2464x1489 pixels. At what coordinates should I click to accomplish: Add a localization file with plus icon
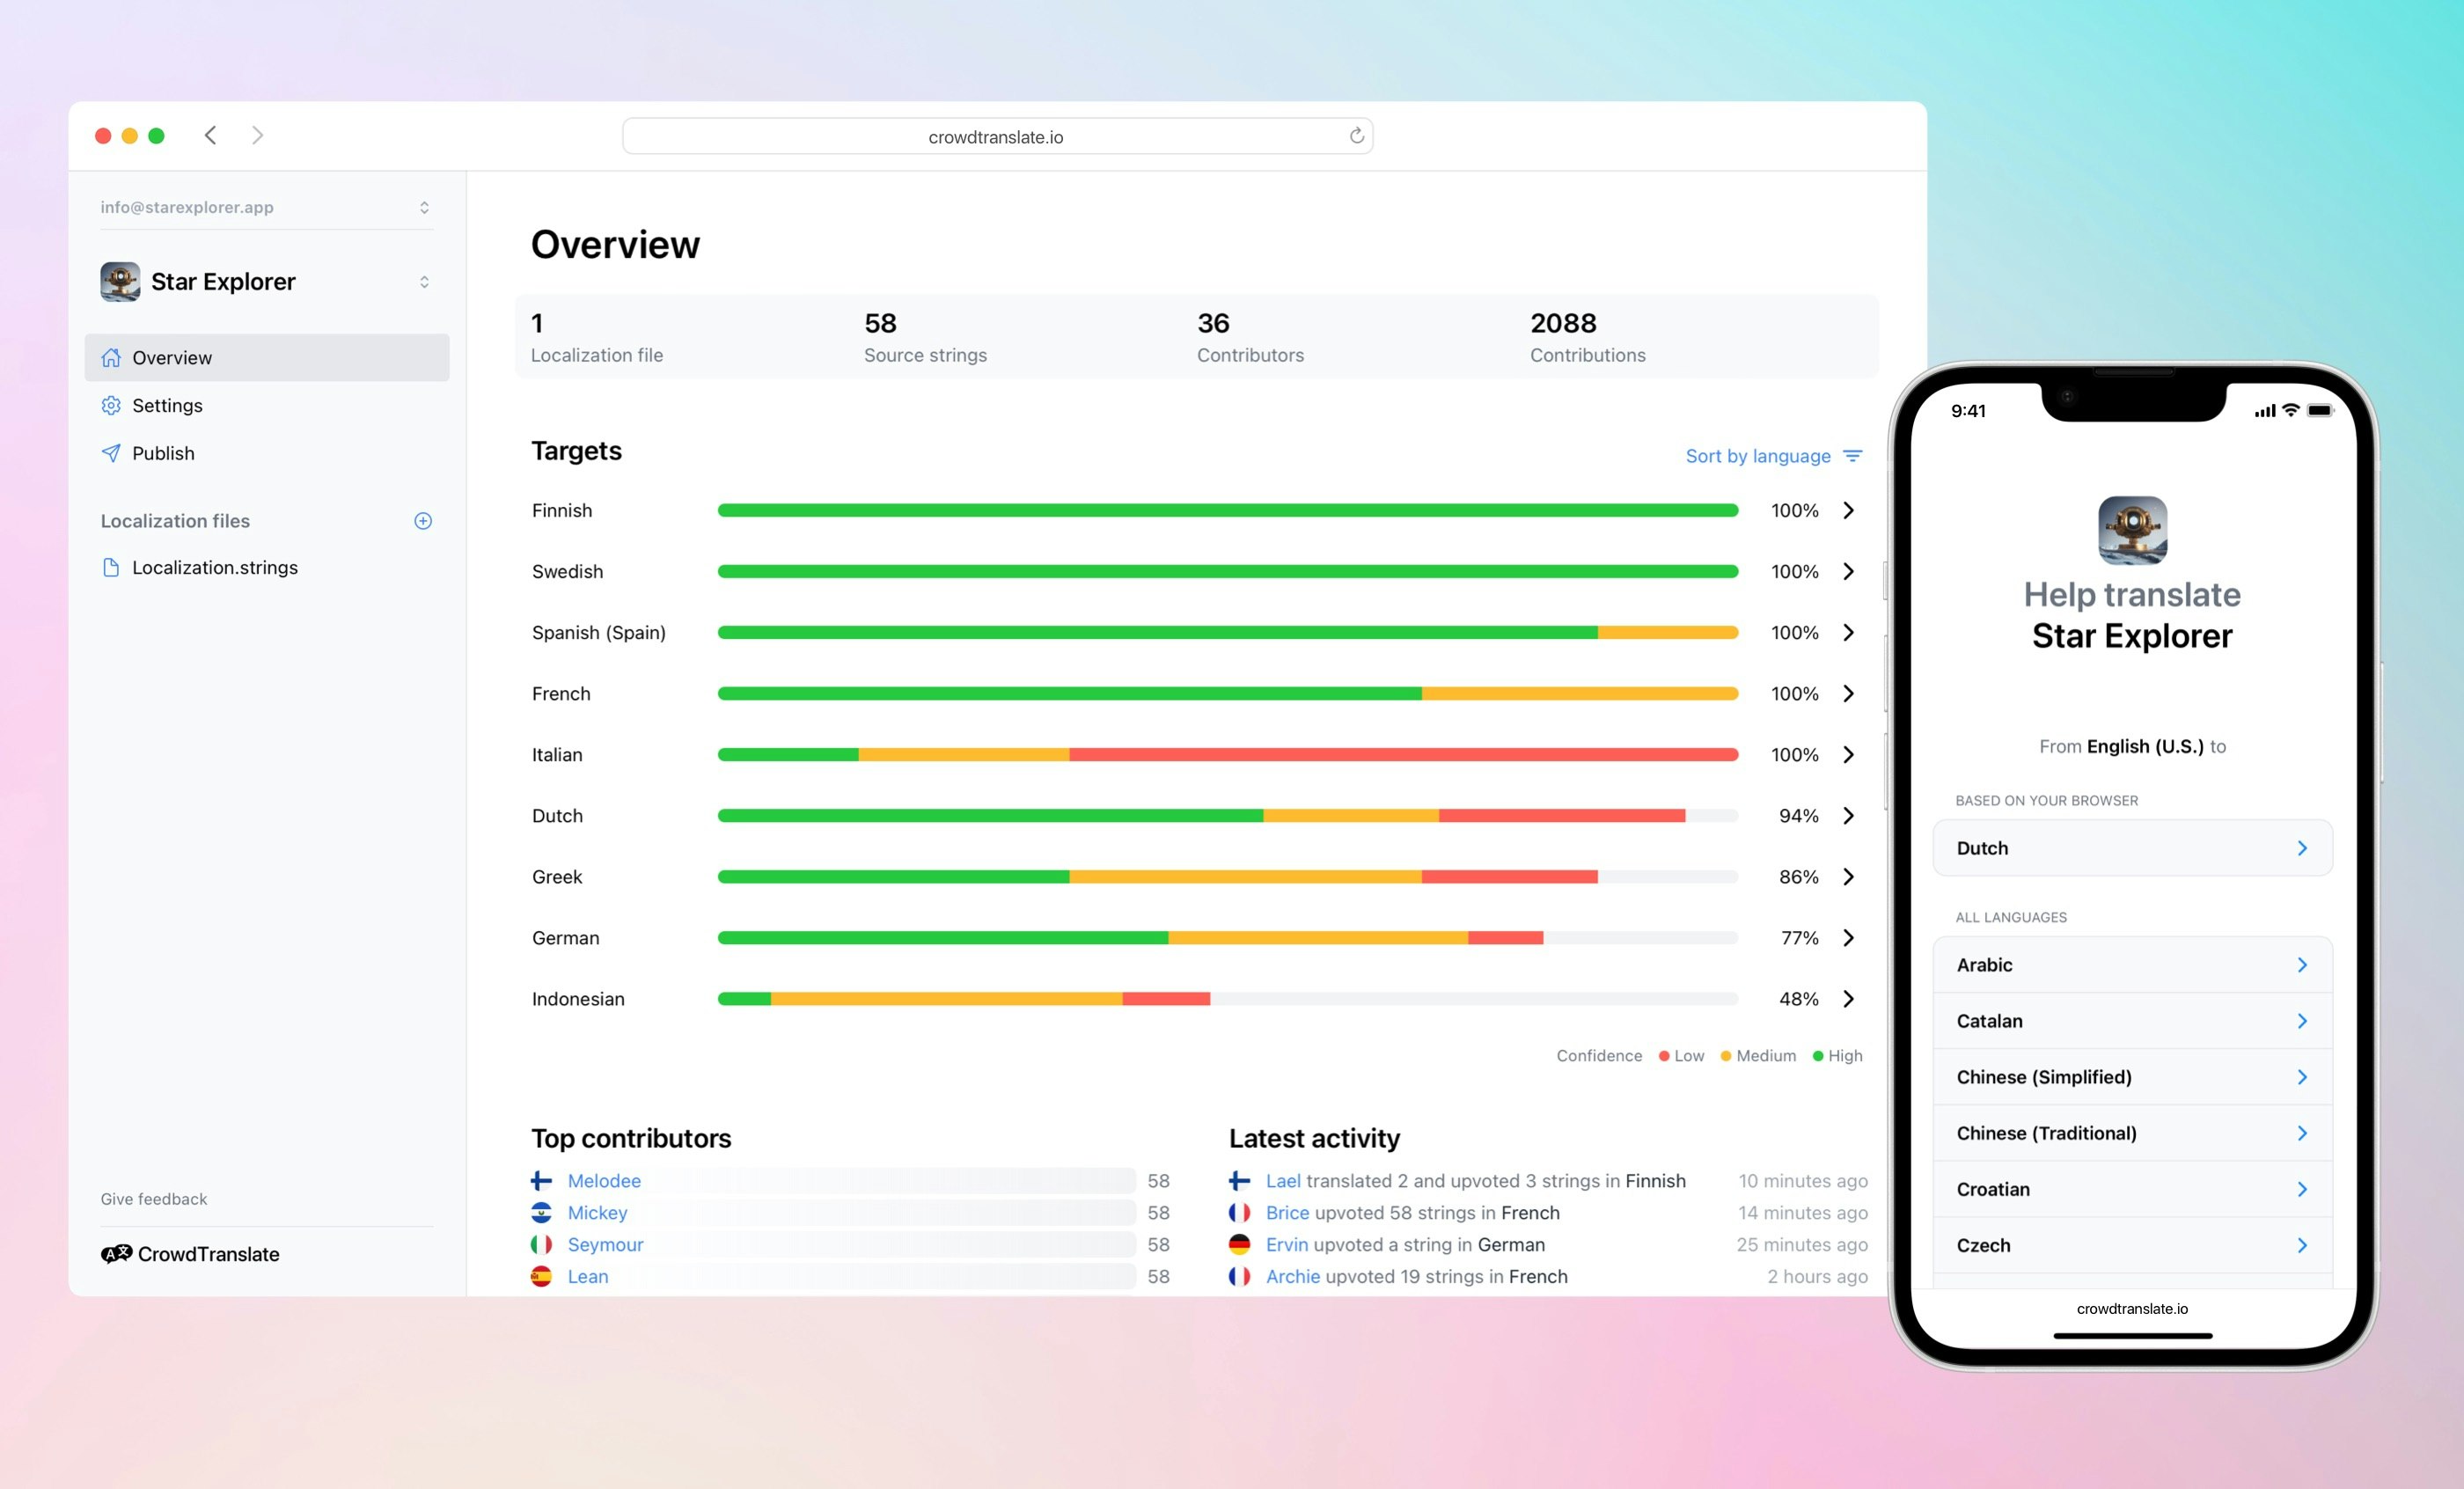[x=423, y=521]
